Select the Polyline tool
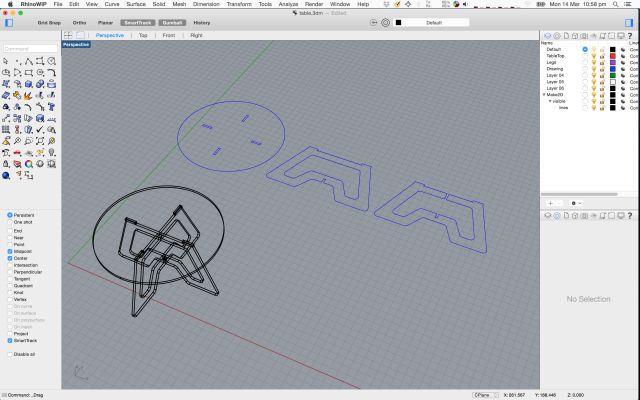This screenshot has height=400, width=640. (x=29, y=61)
